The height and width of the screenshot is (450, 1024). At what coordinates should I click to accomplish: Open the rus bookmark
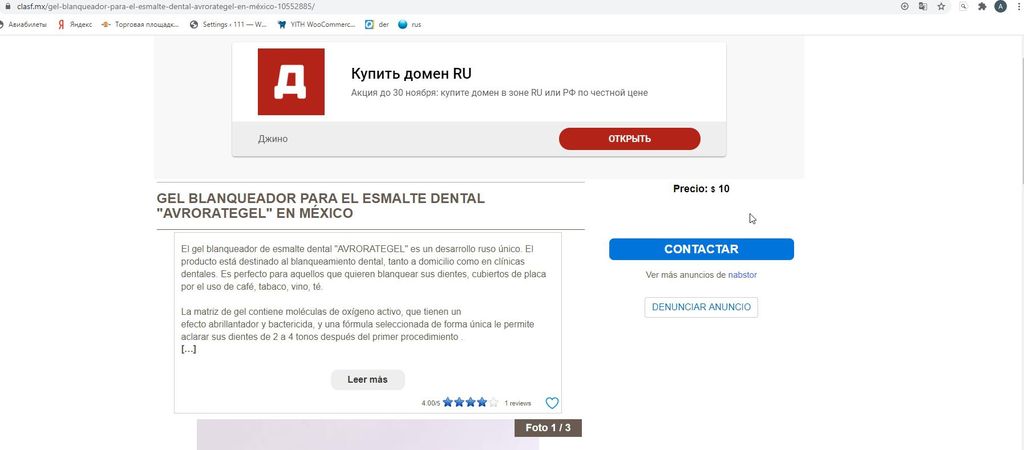click(x=409, y=25)
